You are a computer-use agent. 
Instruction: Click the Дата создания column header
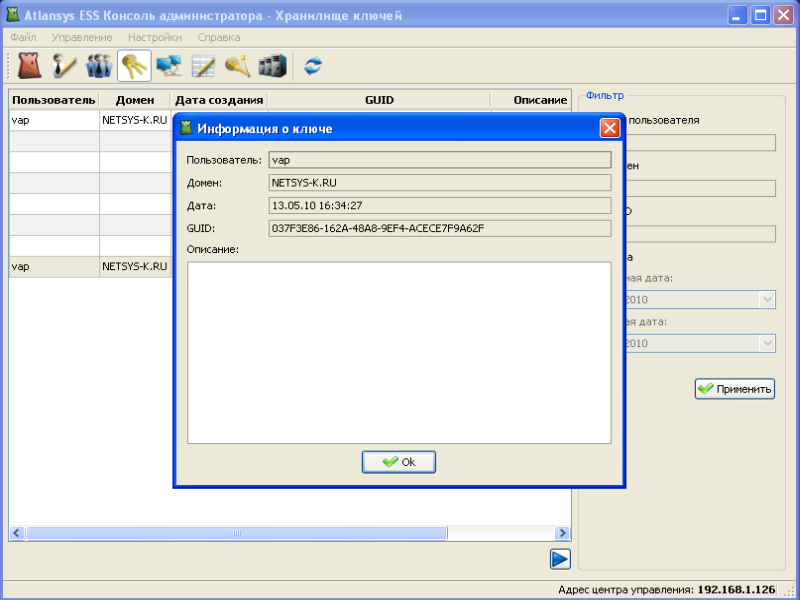(x=219, y=100)
